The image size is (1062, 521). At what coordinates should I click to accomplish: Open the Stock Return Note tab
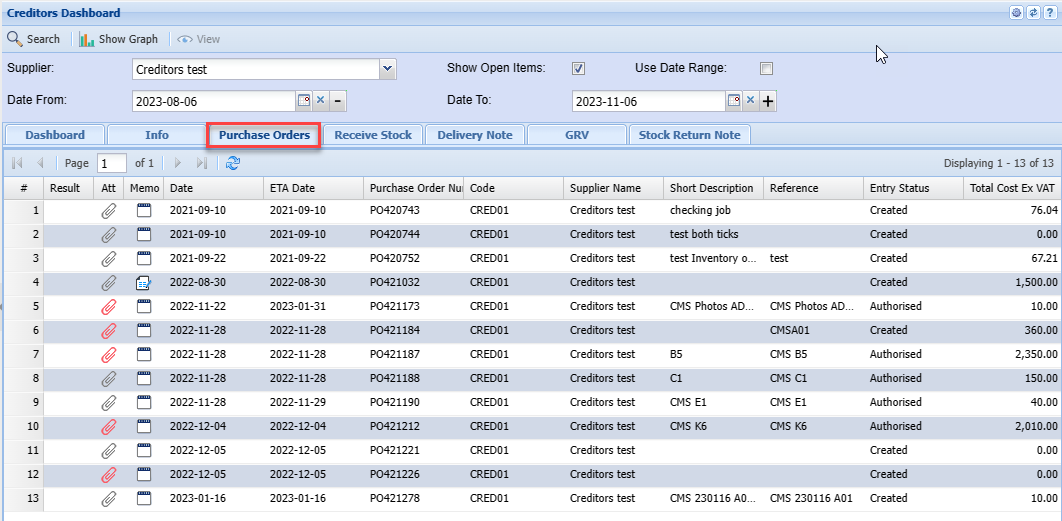[689, 135]
